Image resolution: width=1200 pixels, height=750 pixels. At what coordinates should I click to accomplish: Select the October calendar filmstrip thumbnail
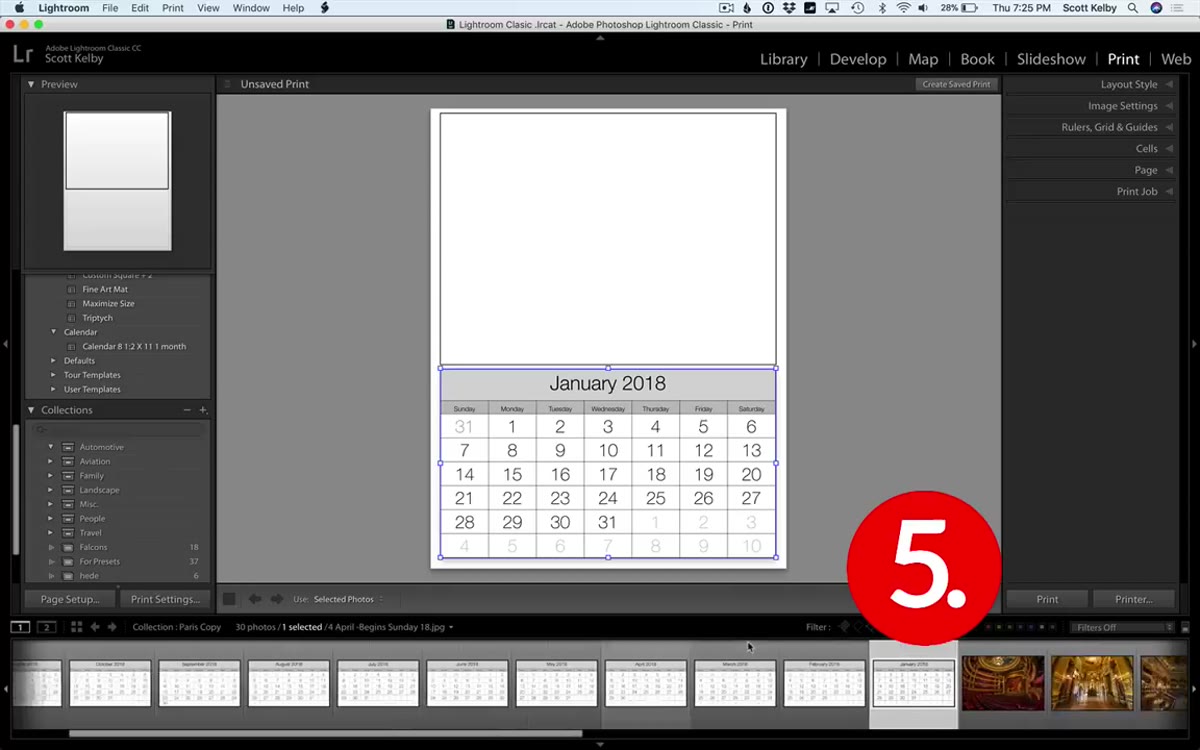110,684
